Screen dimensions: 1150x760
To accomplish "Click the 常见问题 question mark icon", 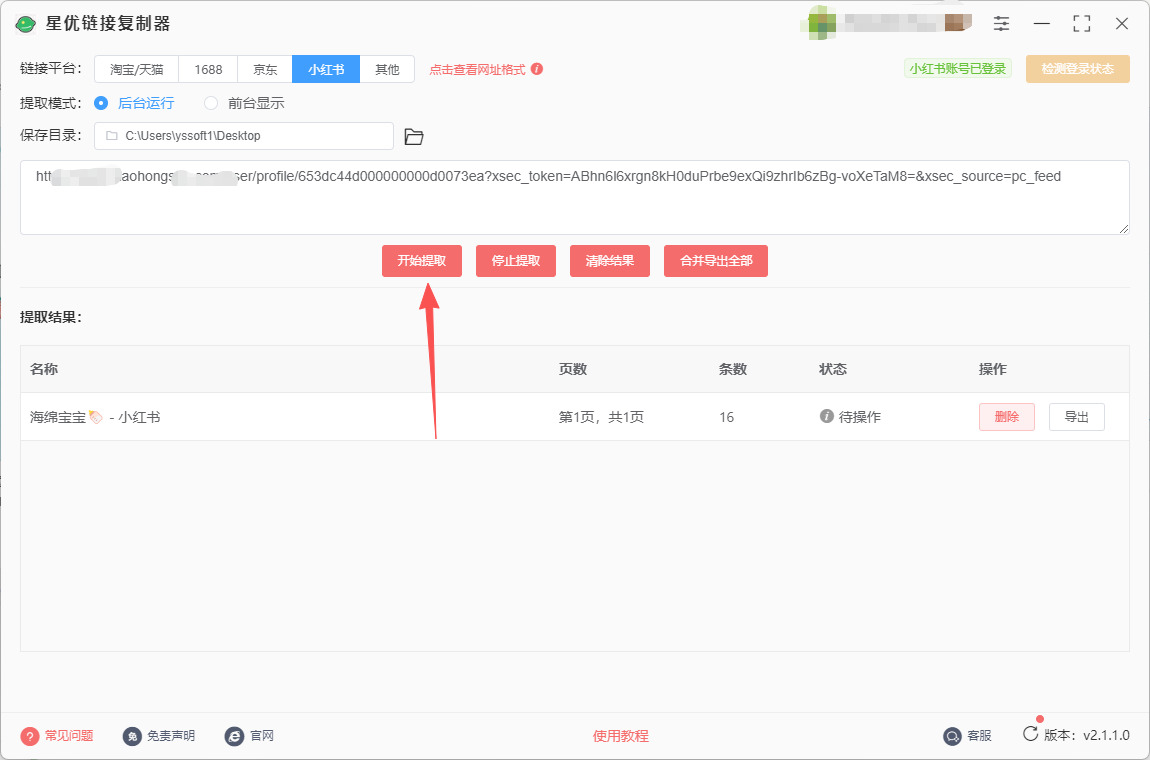I will pos(29,736).
